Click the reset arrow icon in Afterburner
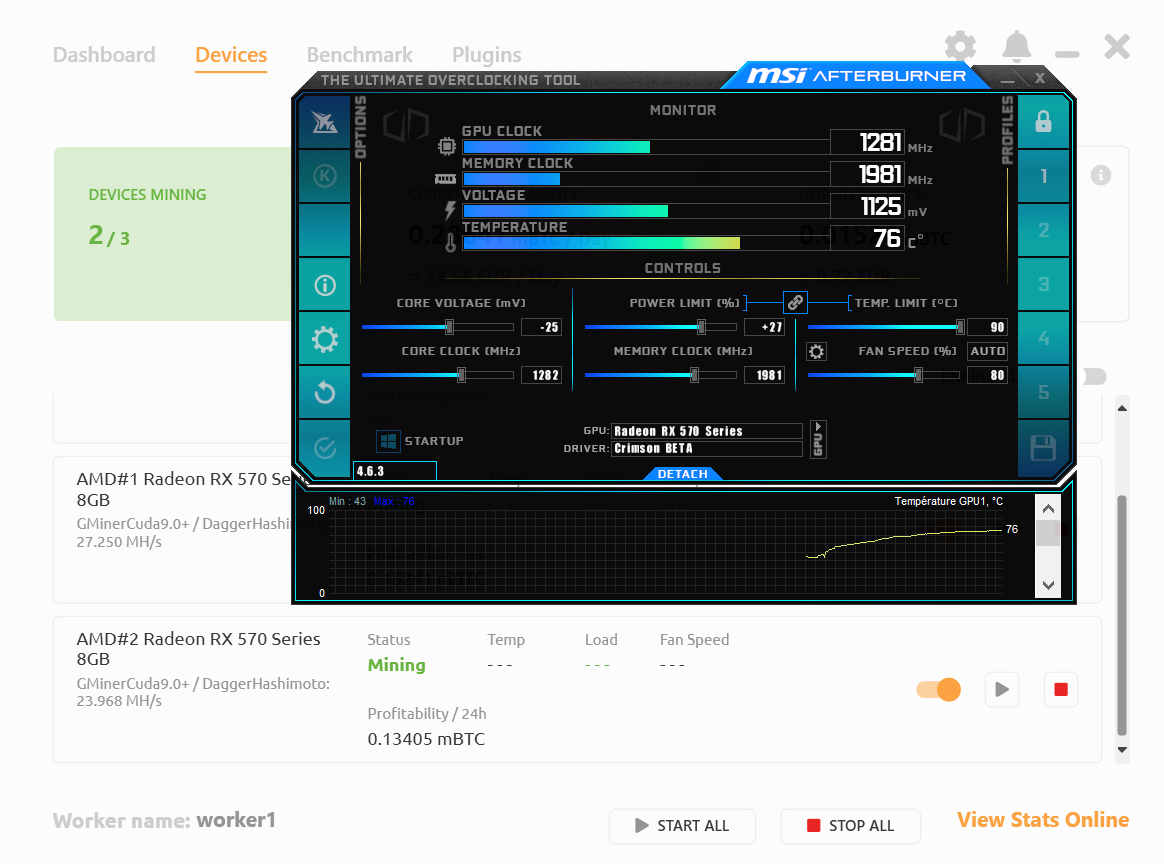The image size is (1164, 864). pos(324,393)
